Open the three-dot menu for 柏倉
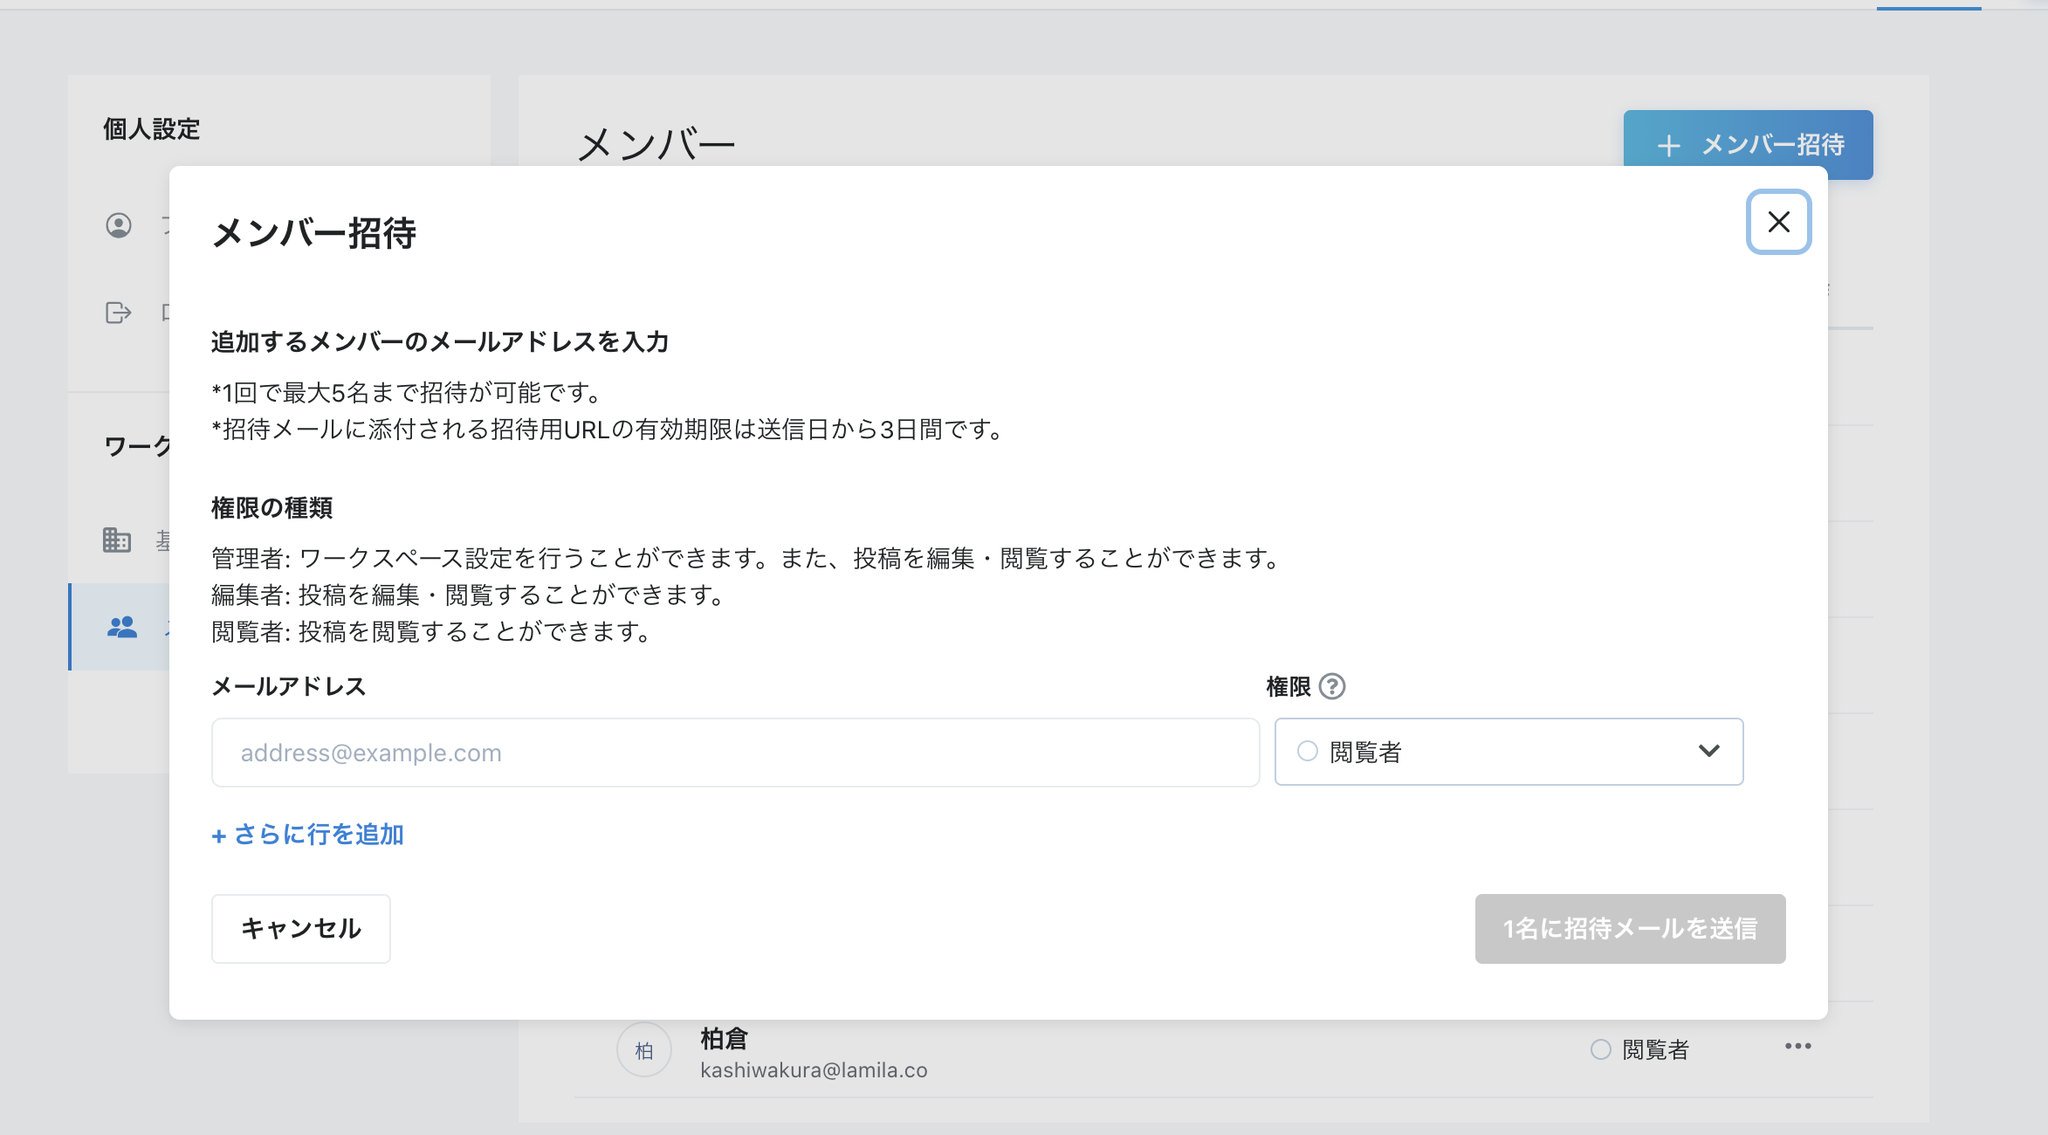The height and width of the screenshot is (1135, 2048). 1797,1047
